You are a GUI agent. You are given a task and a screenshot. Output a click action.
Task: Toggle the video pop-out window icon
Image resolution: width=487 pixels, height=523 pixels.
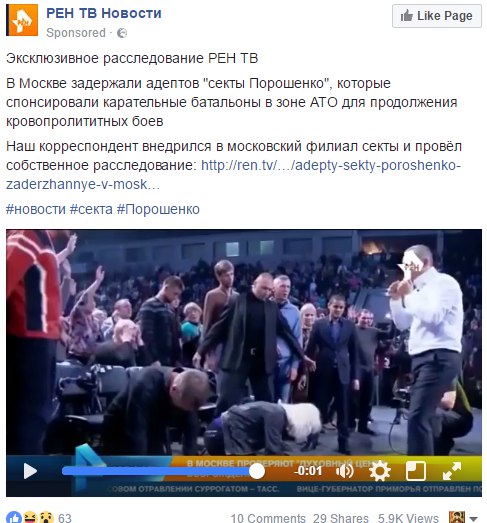(416, 471)
